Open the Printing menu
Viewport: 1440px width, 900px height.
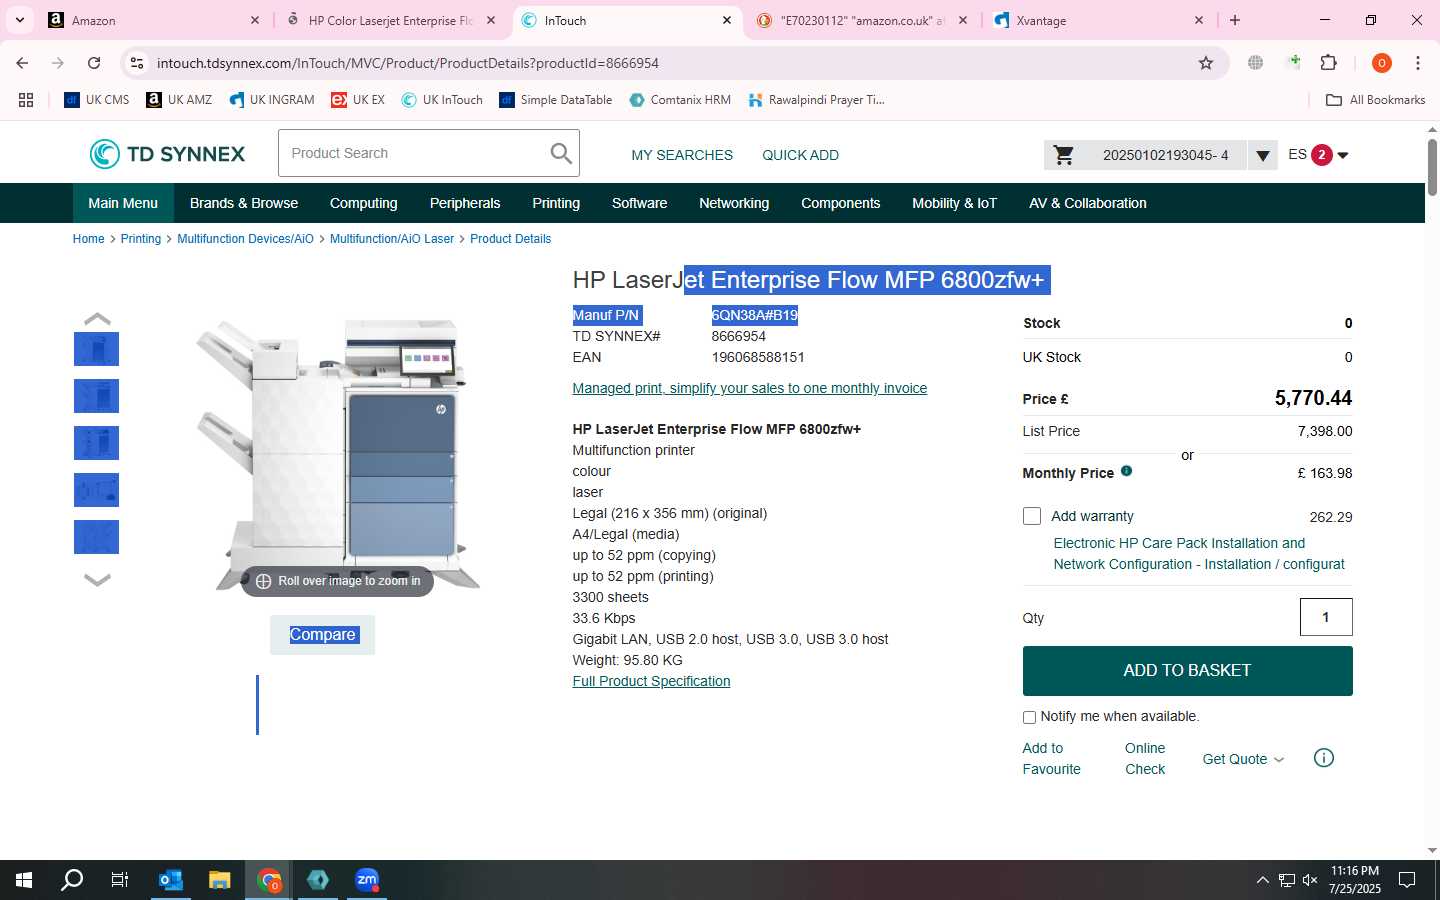556,203
